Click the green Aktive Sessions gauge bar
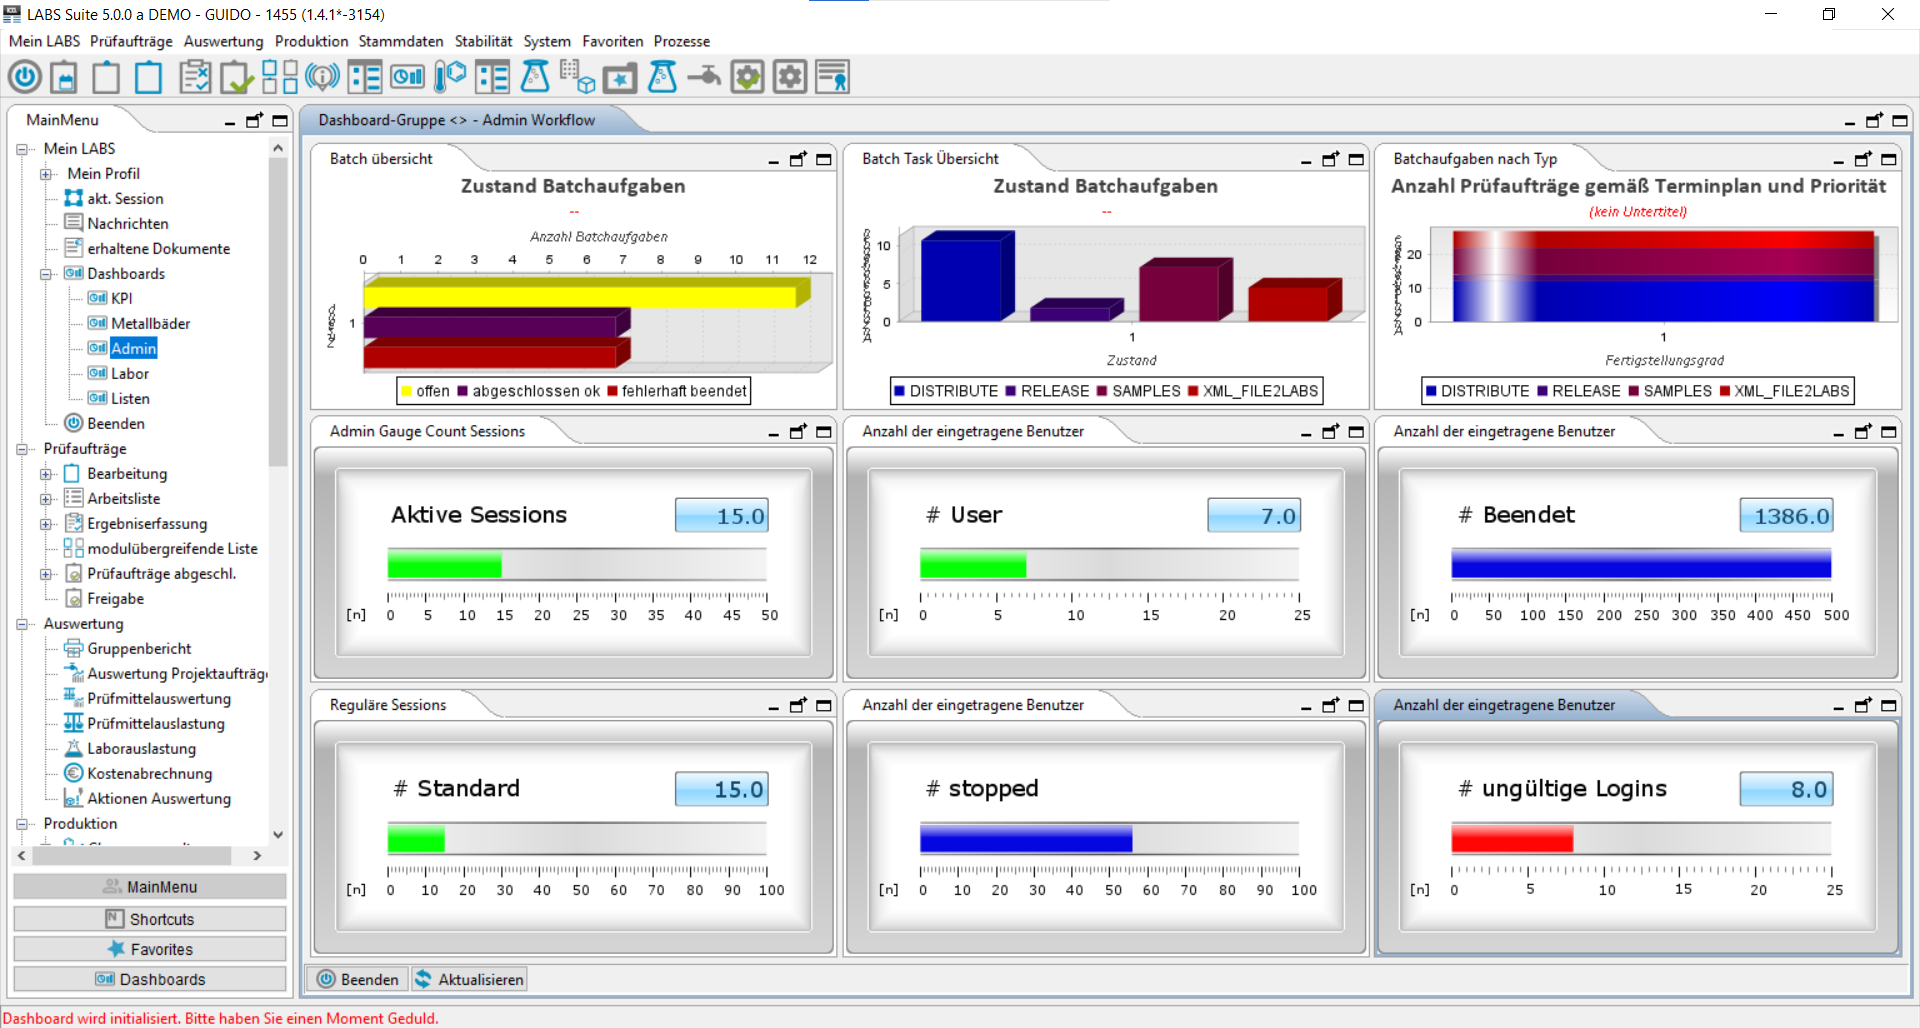This screenshot has width=1920, height=1028. coord(444,566)
